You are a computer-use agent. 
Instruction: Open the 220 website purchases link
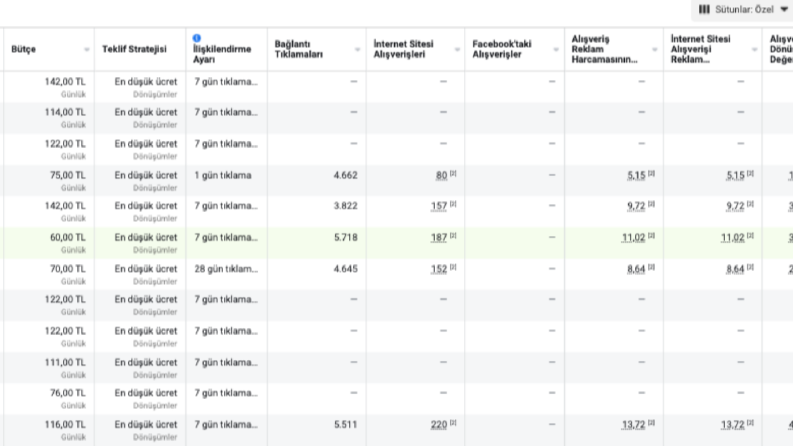[x=439, y=425]
